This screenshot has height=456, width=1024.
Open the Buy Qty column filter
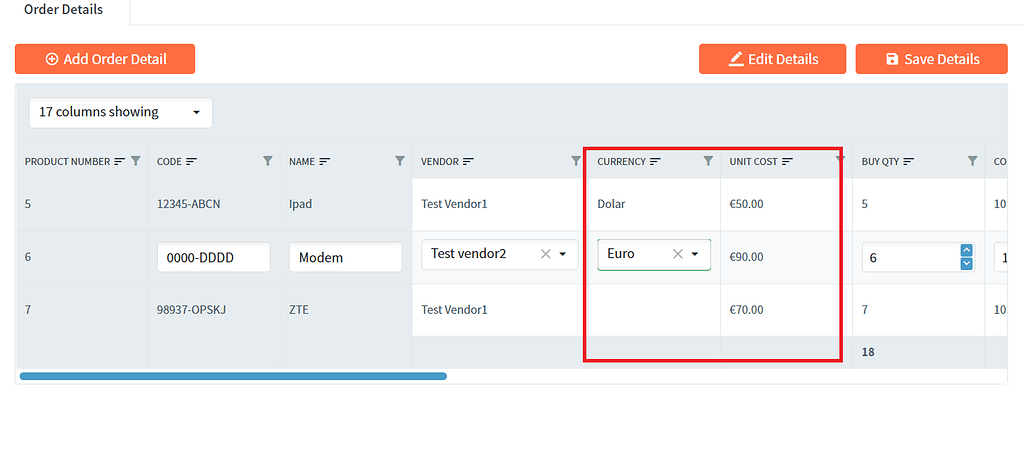pos(972,161)
